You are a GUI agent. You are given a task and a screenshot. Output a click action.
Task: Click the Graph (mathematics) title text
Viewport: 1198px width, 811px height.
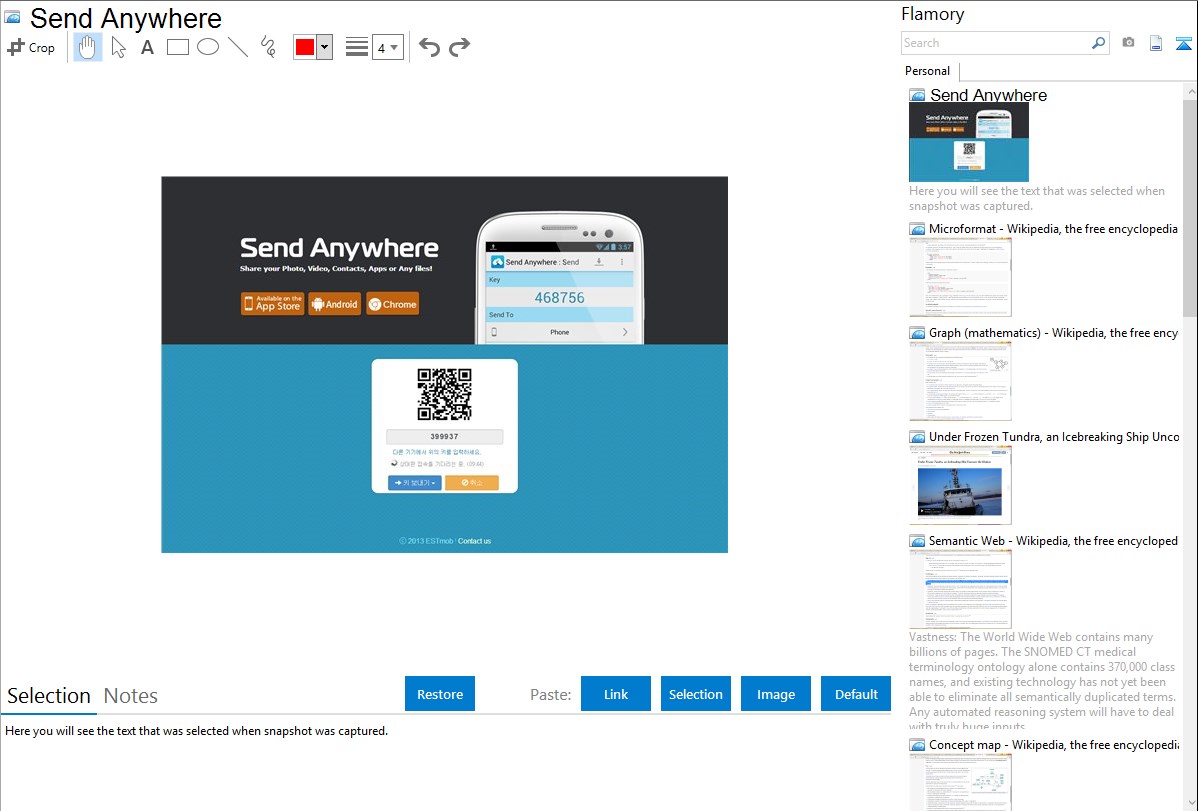pyautogui.click(x=1053, y=333)
